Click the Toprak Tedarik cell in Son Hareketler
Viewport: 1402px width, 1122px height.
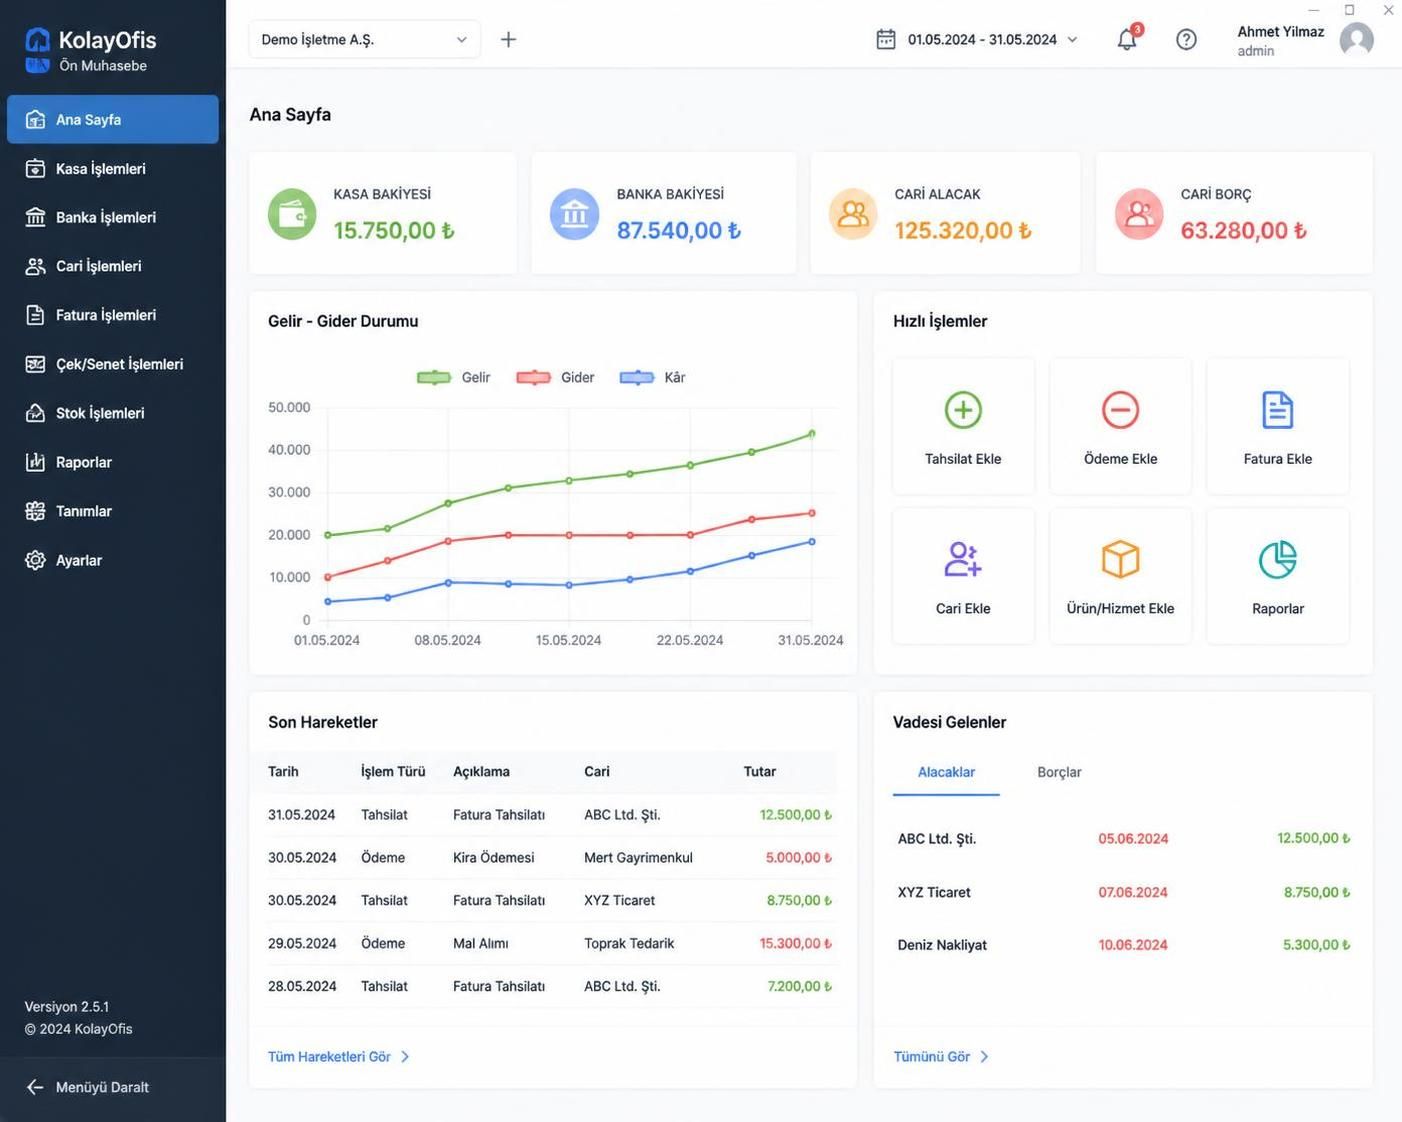click(629, 943)
